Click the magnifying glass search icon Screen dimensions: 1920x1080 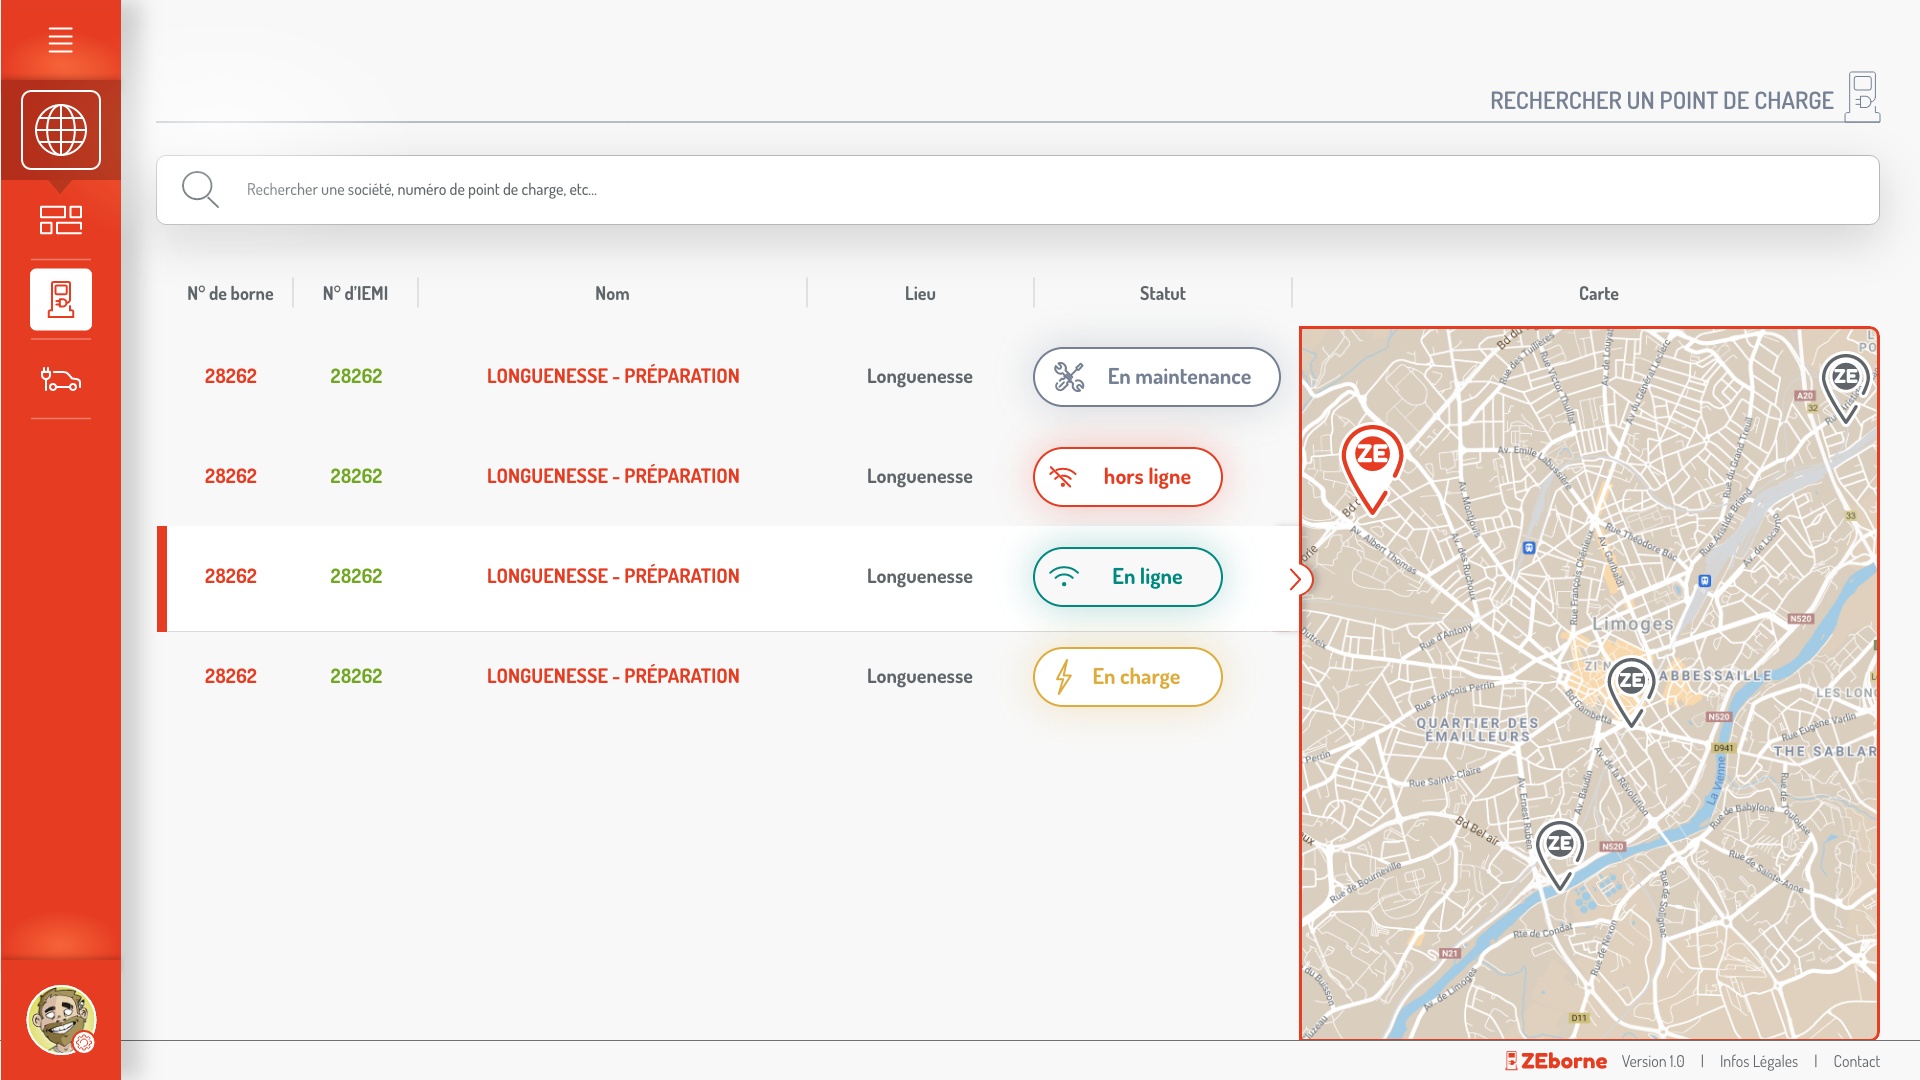[x=200, y=189]
